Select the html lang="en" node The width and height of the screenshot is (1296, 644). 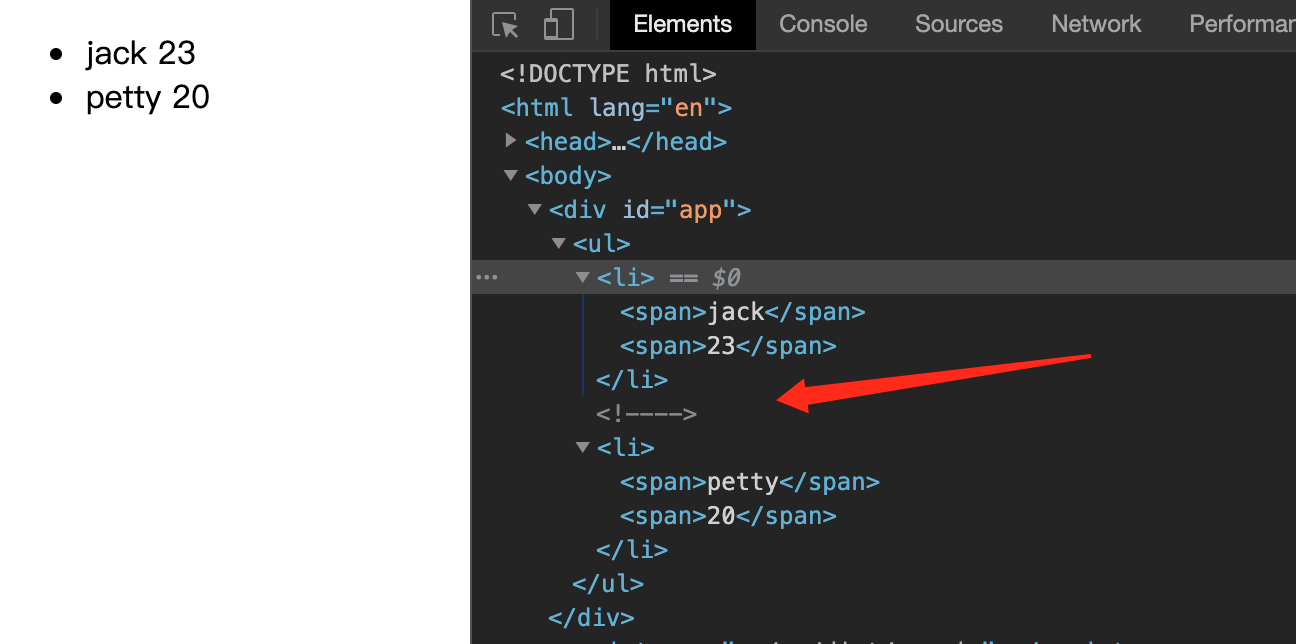click(617, 107)
